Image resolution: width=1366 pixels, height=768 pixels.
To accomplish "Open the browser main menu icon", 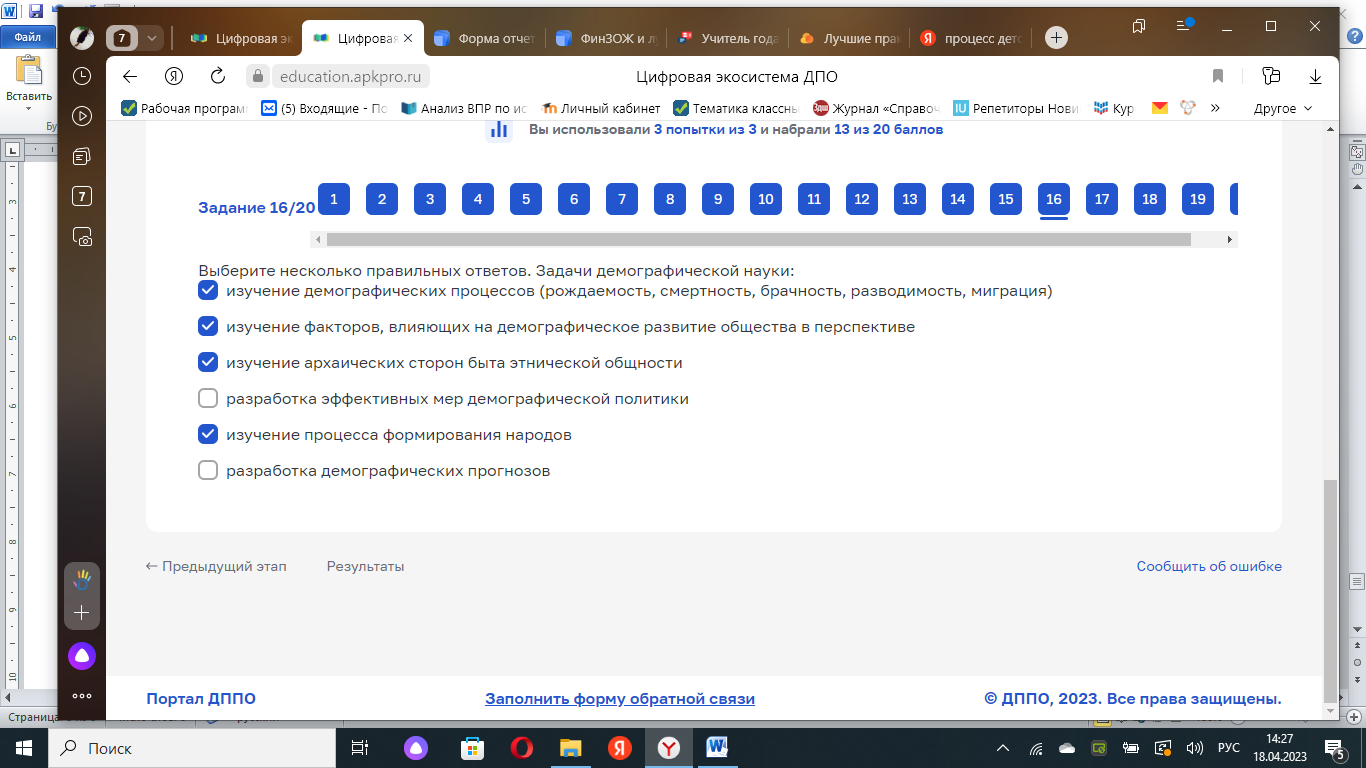I will tap(1185, 25).
